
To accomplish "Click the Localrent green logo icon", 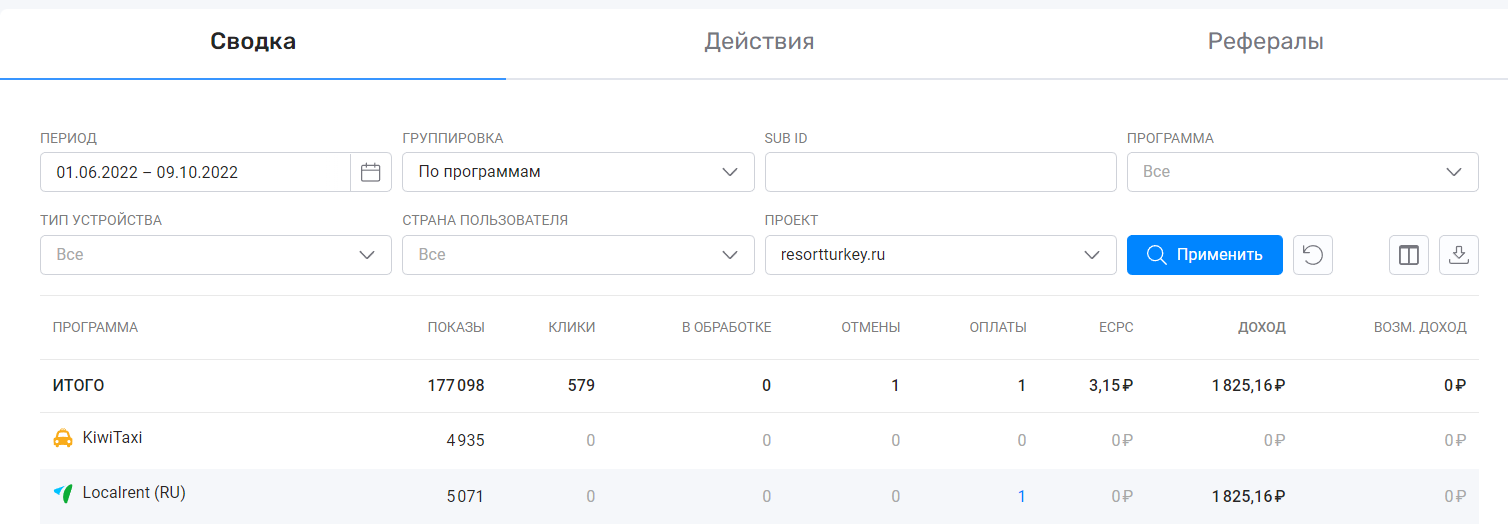I will coord(63,493).
